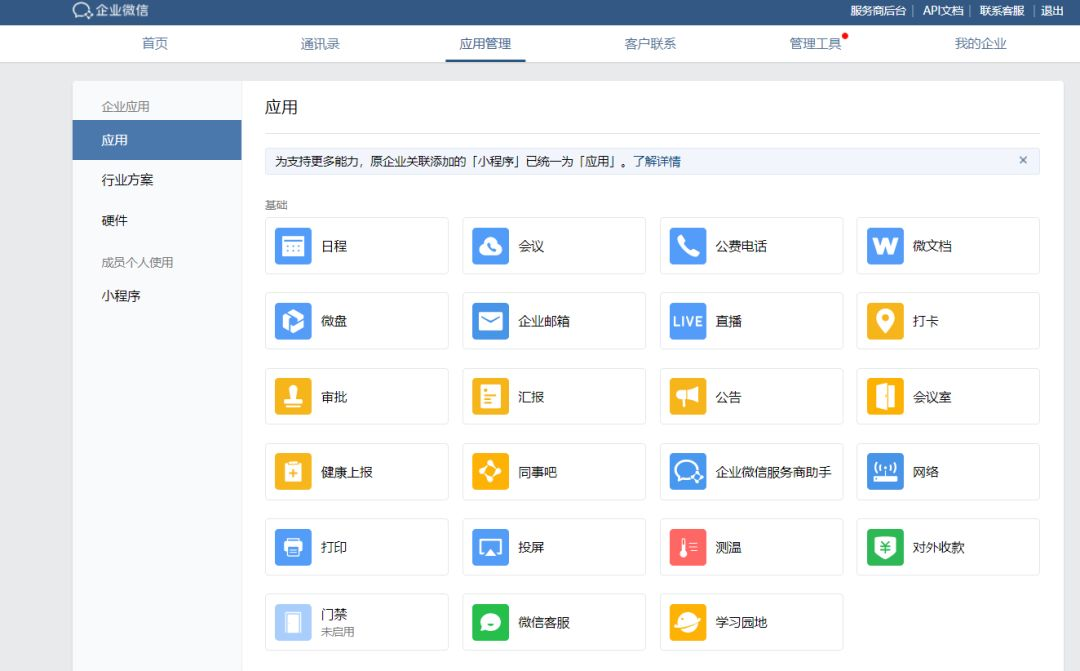The image size is (1080, 671).
Task: Select the 微信客服 chat bubble icon
Action: tap(491, 622)
